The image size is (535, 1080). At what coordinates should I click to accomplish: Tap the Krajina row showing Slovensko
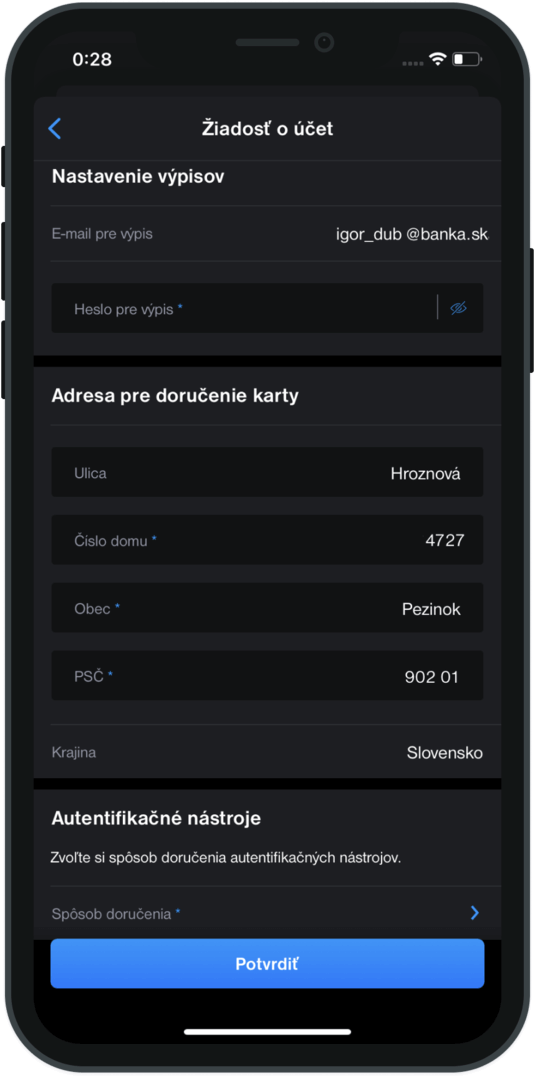click(x=267, y=752)
